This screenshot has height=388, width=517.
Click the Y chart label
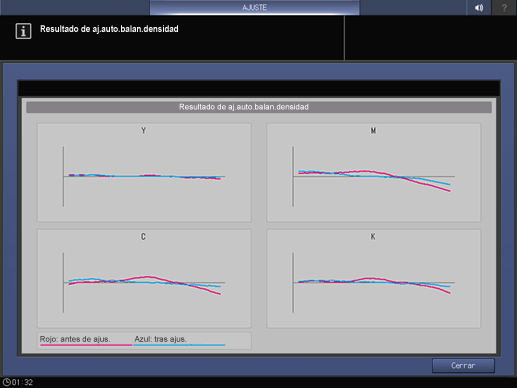coord(143,131)
